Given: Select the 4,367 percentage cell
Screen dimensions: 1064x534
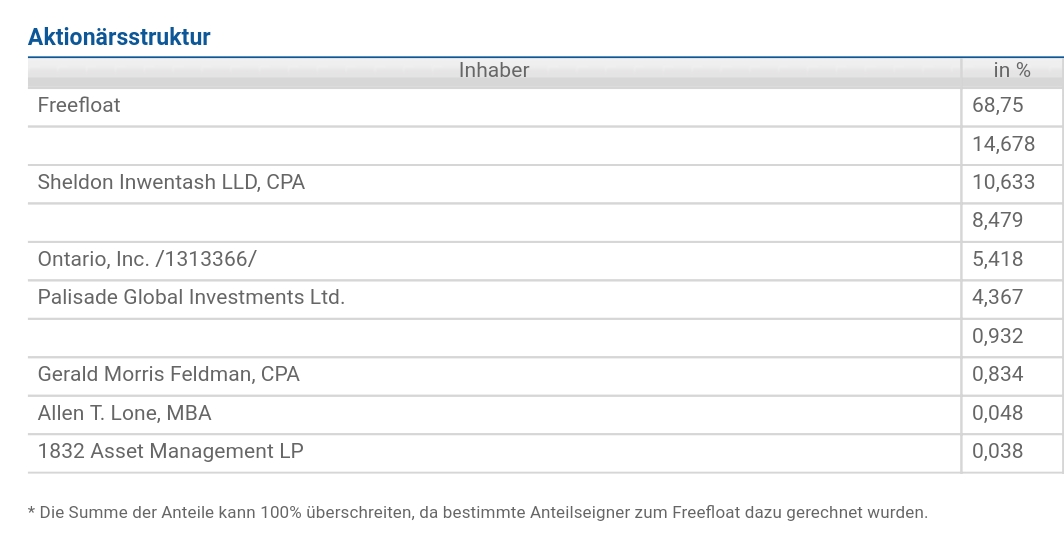Looking at the screenshot, I should click(x=998, y=297).
